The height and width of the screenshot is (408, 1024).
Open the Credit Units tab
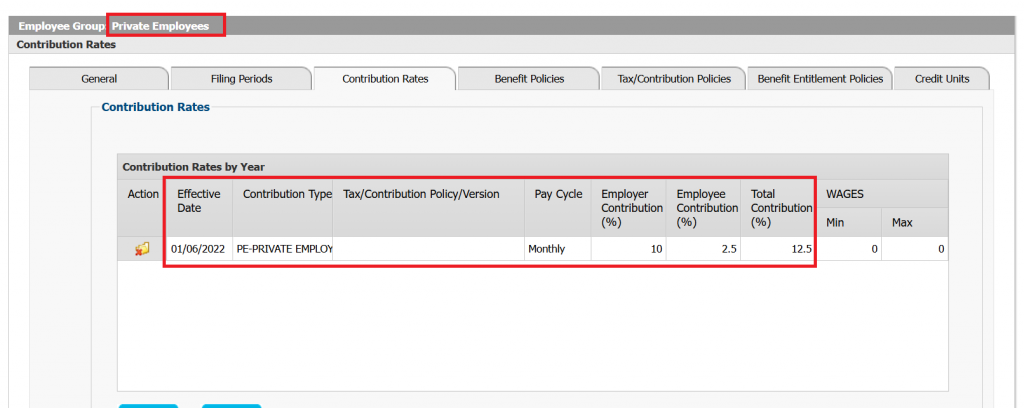(x=941, y=79)
